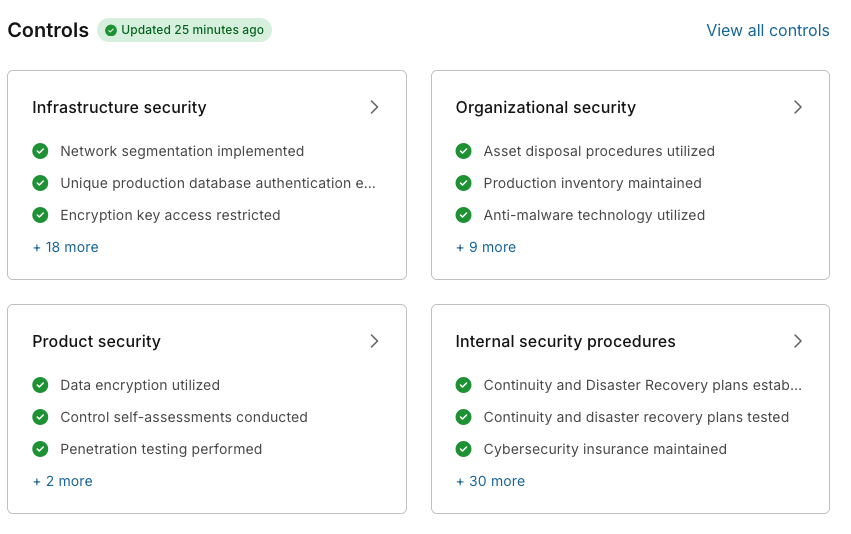851x534 pixels.
Task: Show 30 more internal security procedures
Action: pyautogui.click(x=490, y=481)
